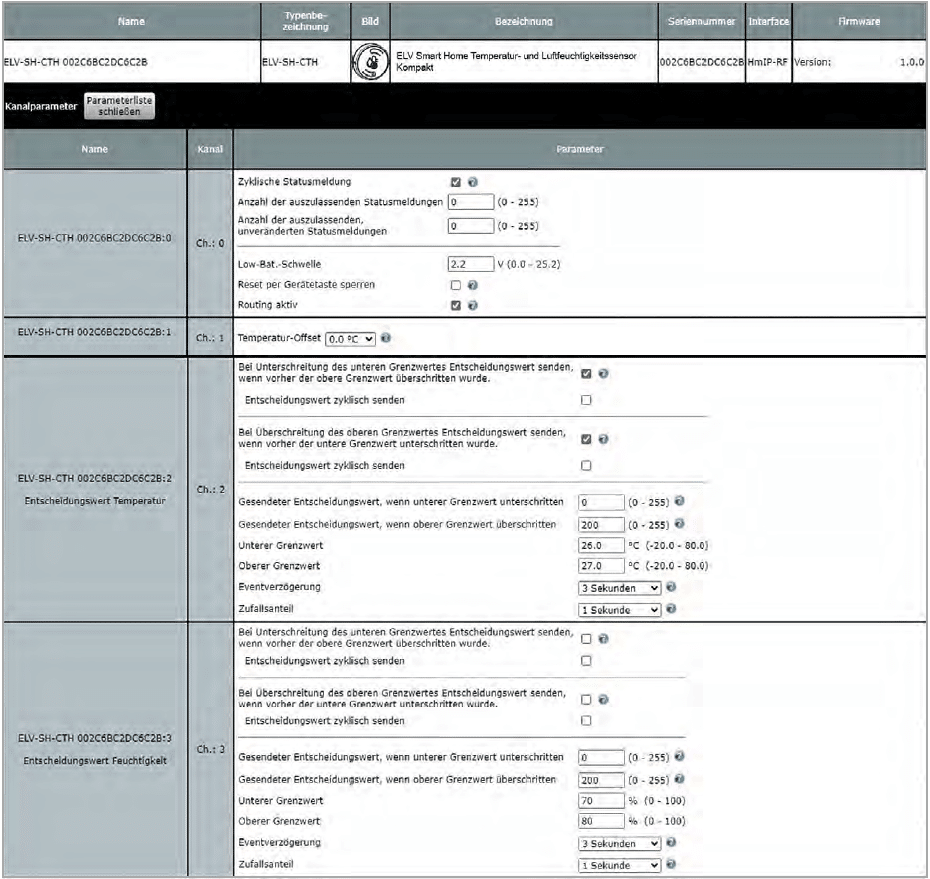
Task: Click Ch. 2 Unterer Grenzwert field 26.0
Action: pyautogui.click(x=601, y=545)
